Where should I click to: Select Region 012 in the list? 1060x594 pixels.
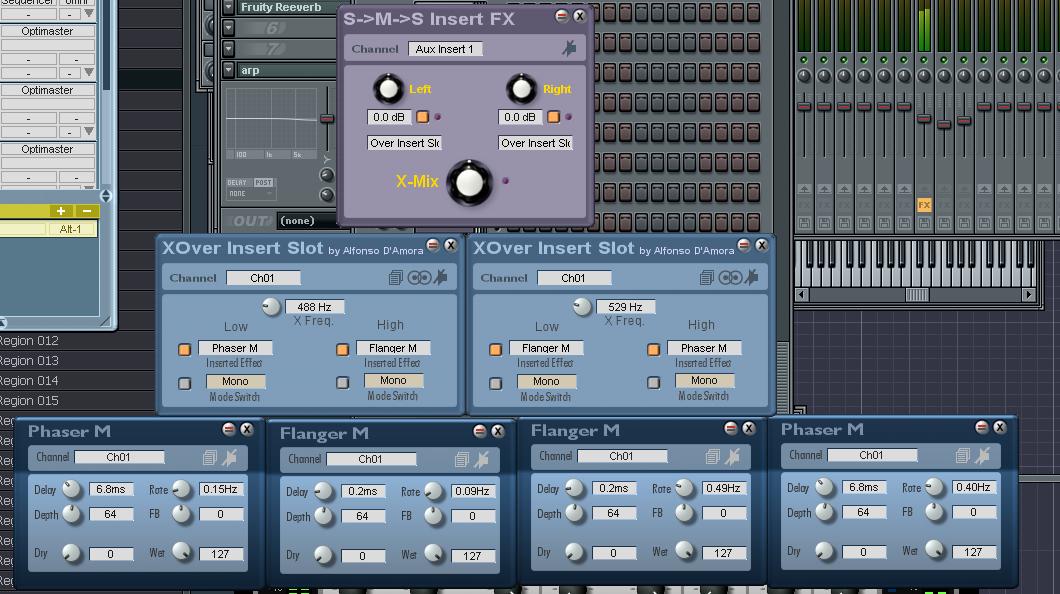pos(29,341)
